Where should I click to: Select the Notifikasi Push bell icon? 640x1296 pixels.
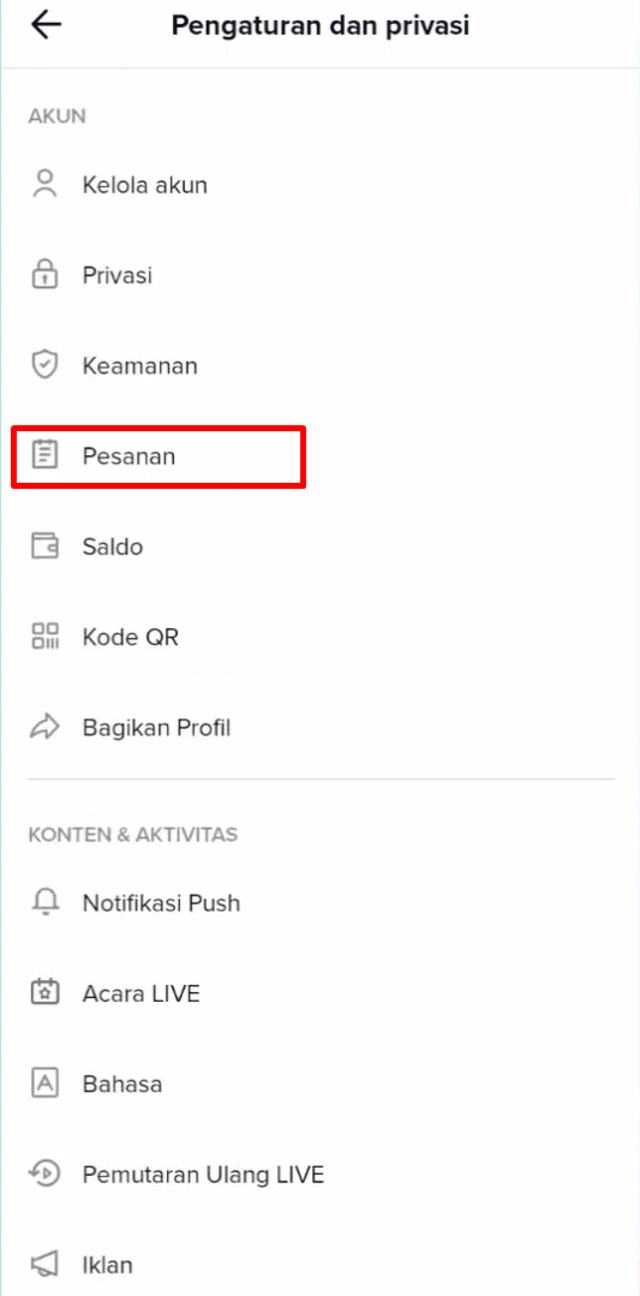click(44, 902)
